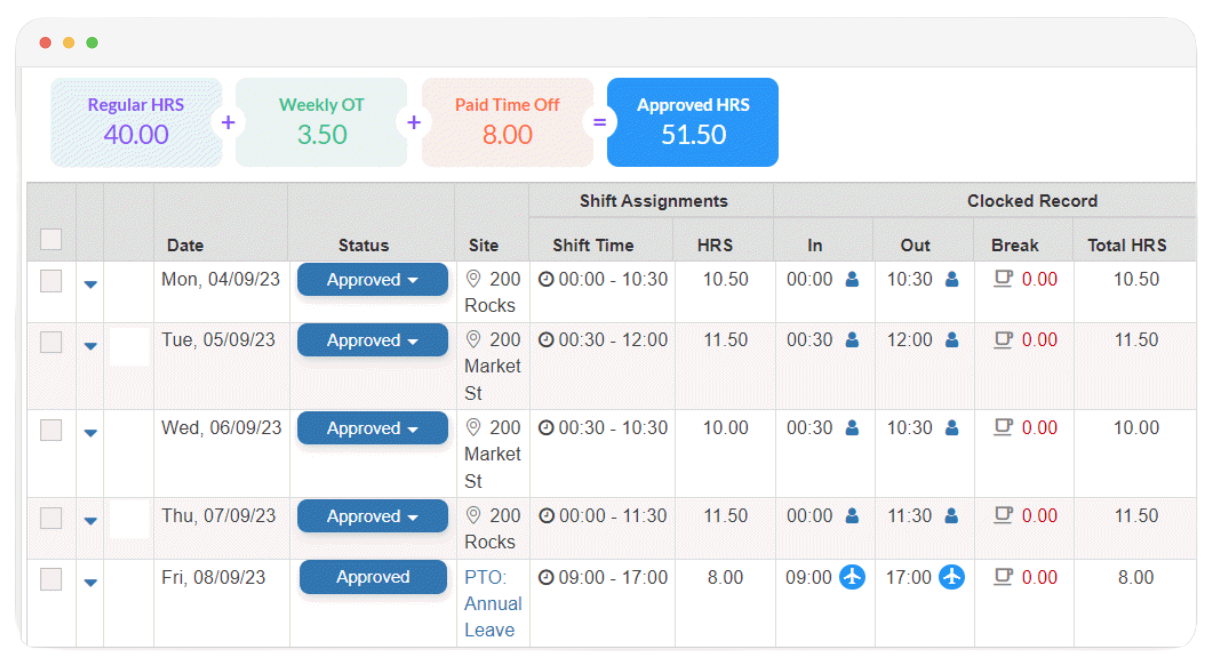
Task: Check the row checkbox for Tue, 05/09/23
Action: coord(51,342)
